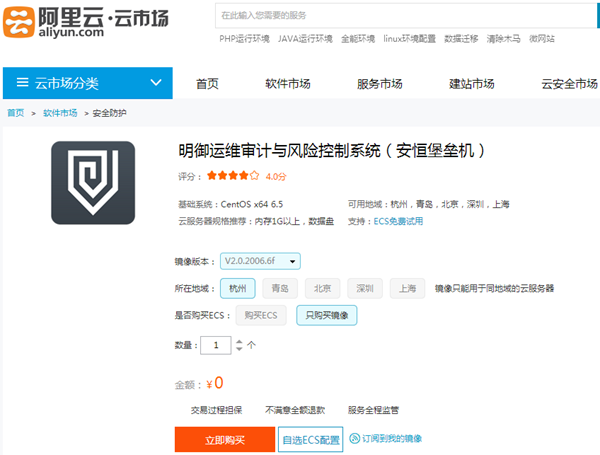Screen dimensions: 600x455
Task: Click 服务全程监管 guarantee label
Action: click(x=373, y=410)
